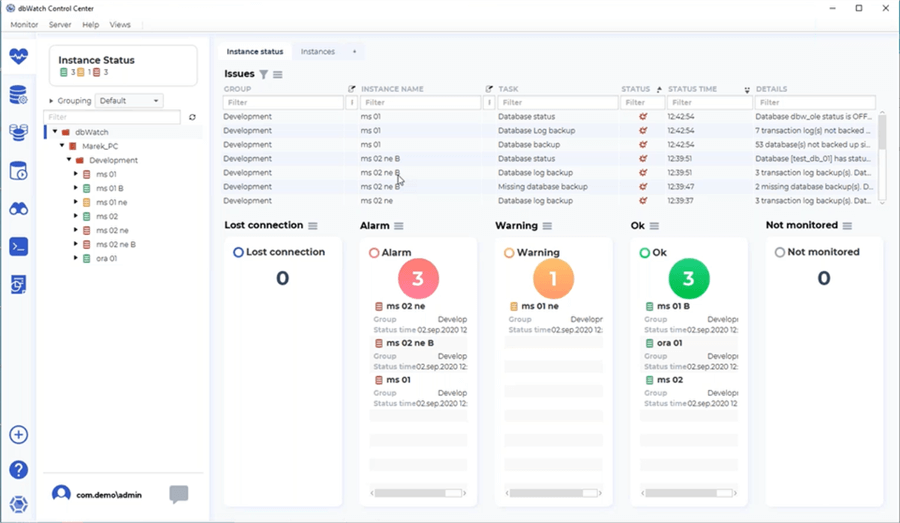Click the edit icon next to GROUP column
This screenshot has width=900, height=523.
(x=351, y=89)
